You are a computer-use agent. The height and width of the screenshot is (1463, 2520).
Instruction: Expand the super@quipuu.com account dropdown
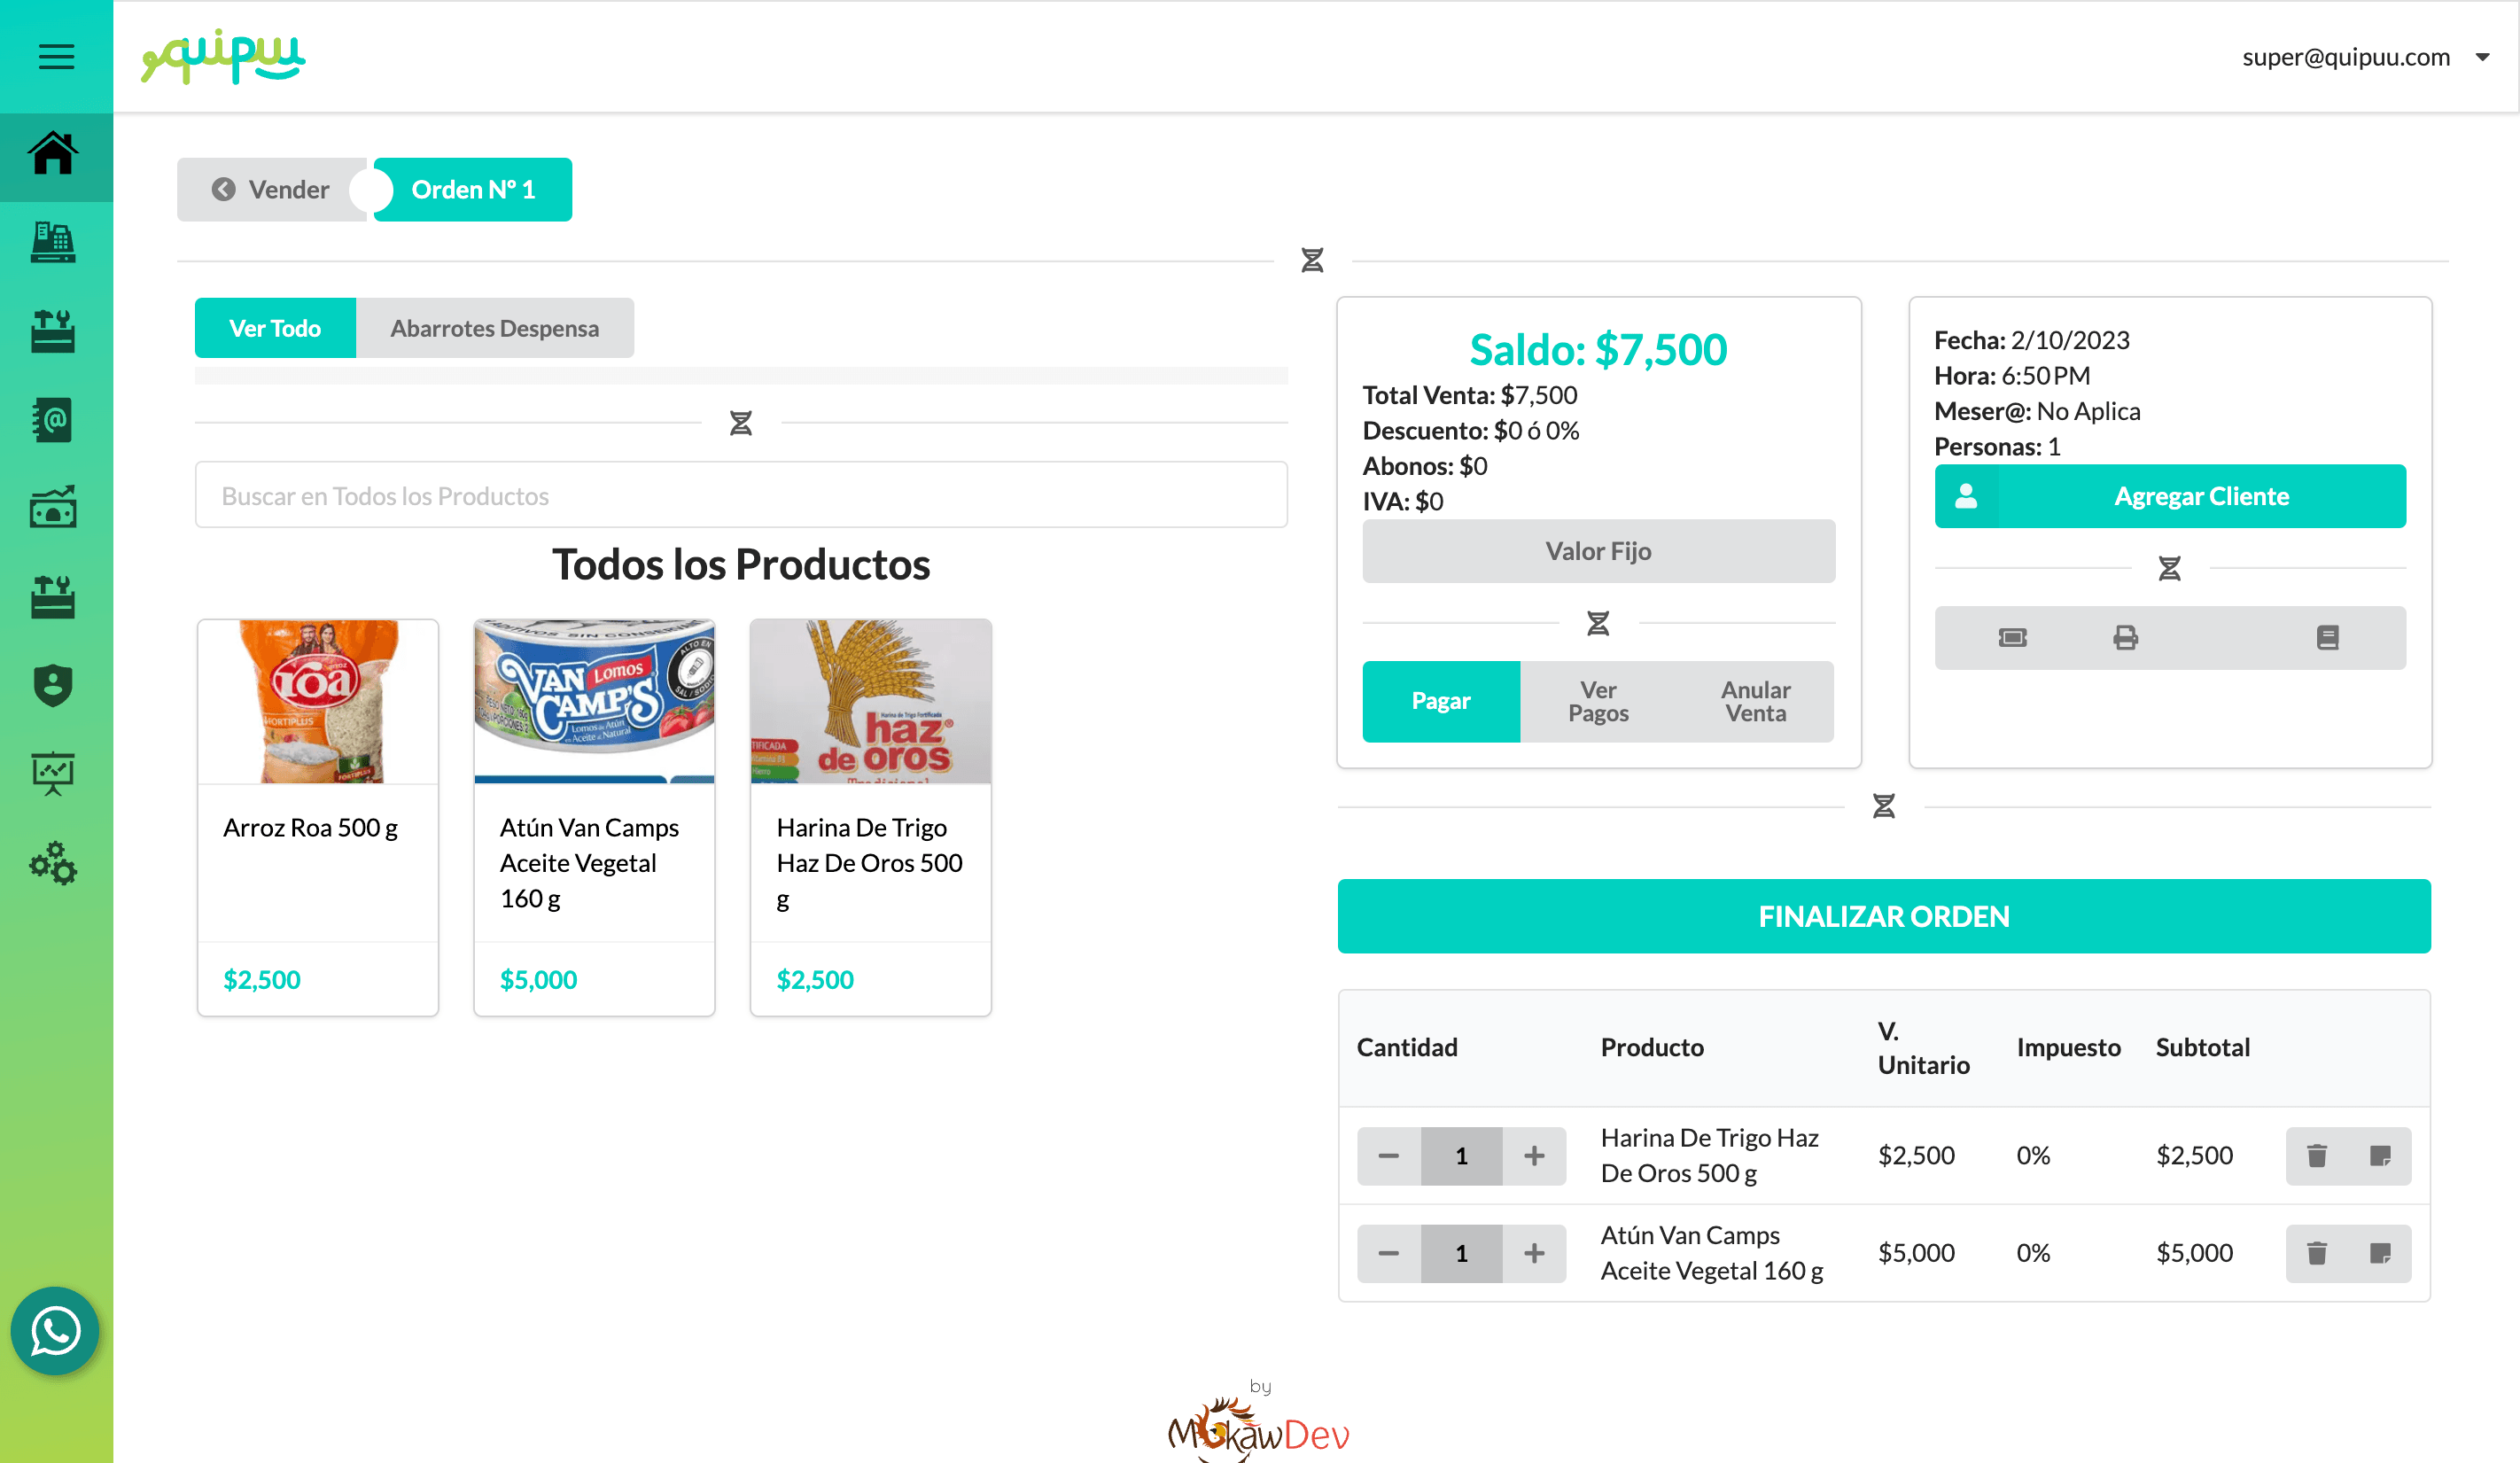(x=2482, y=57)
